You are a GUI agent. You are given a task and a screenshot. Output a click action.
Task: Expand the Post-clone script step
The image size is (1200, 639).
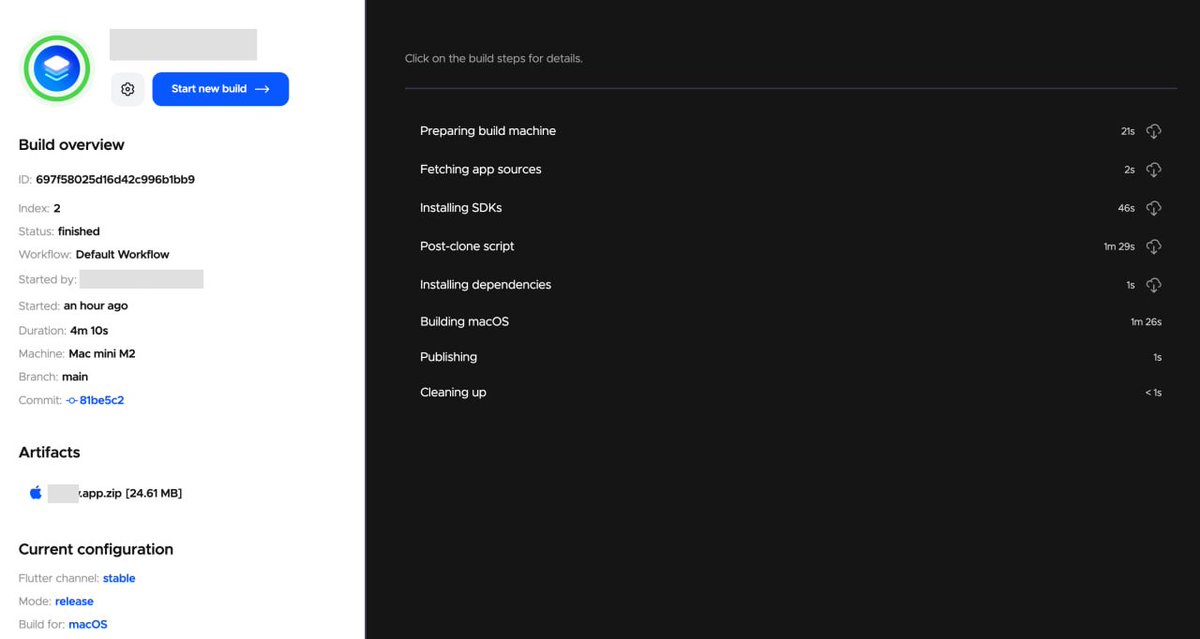790,246
